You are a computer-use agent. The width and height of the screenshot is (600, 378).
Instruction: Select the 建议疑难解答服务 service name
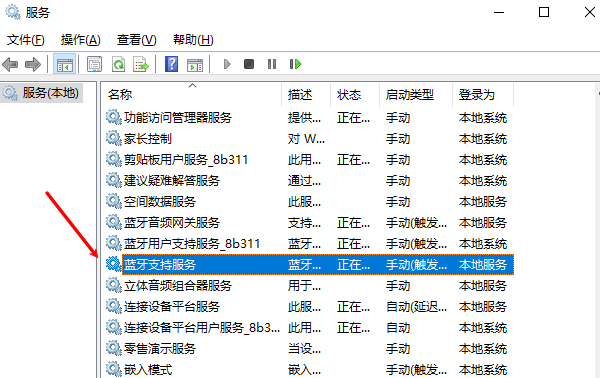[x=172, y=181]
